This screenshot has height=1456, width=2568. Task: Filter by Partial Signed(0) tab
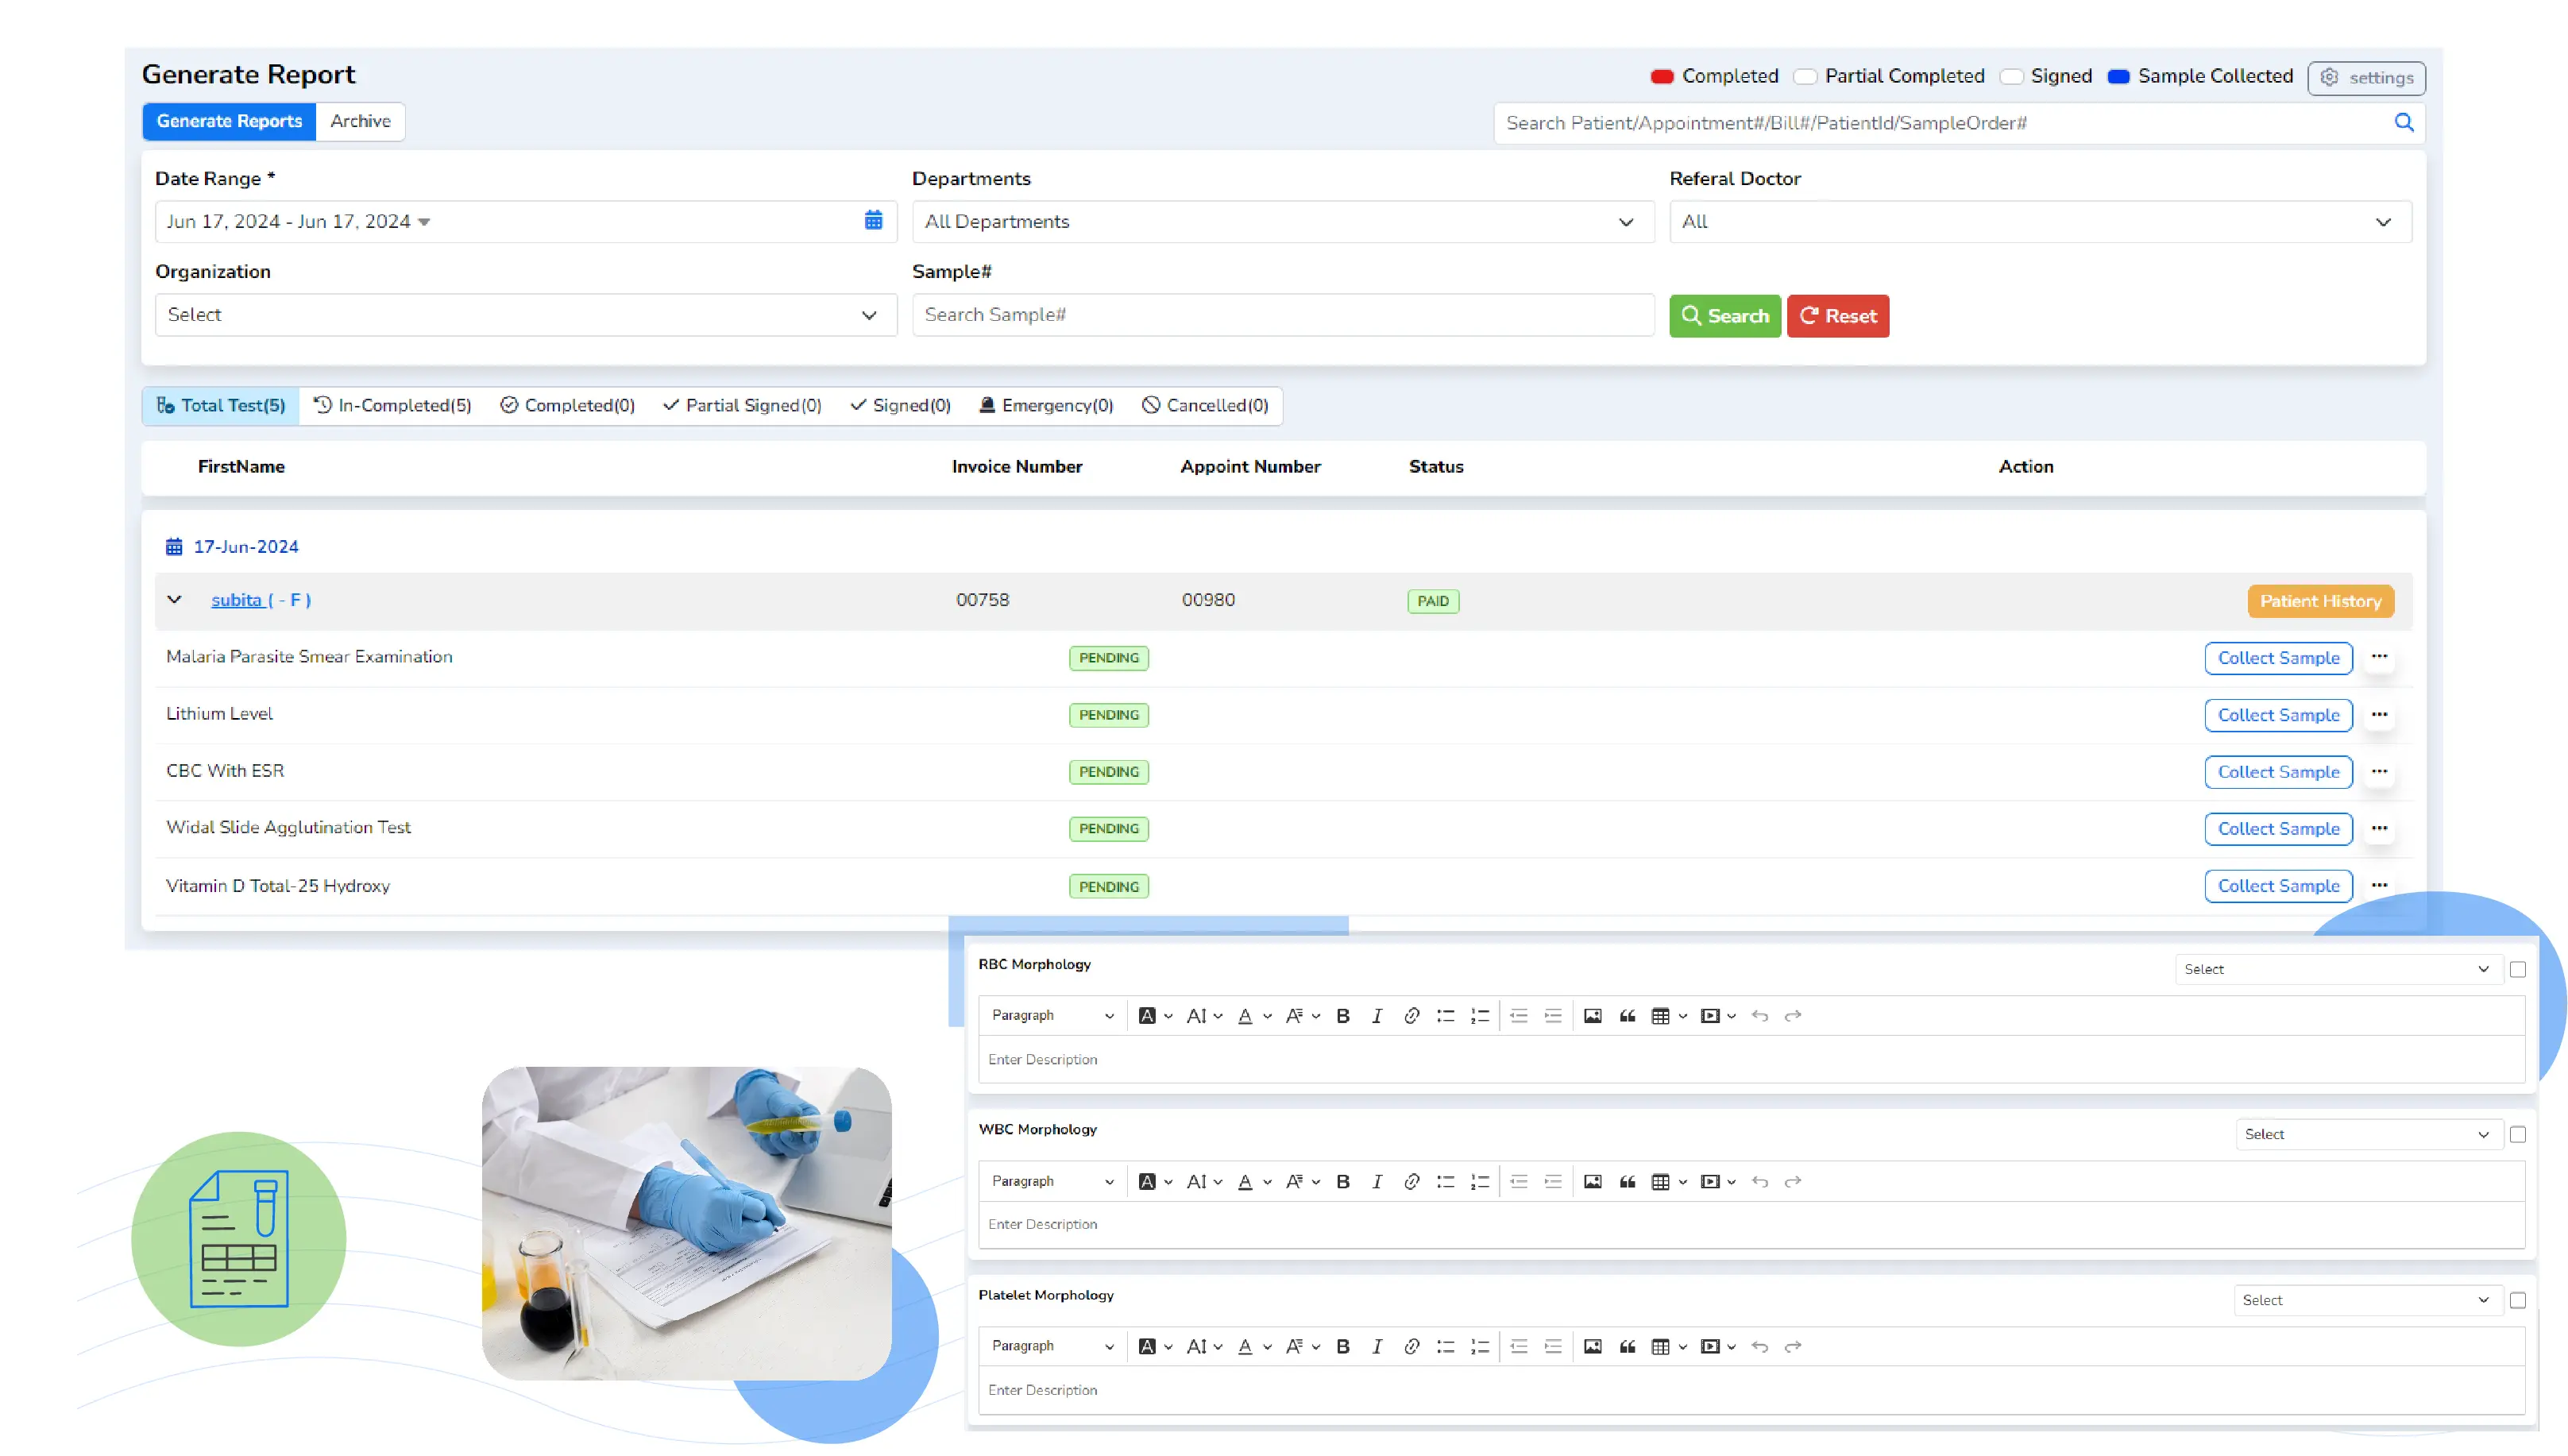(x=742, y=405)
